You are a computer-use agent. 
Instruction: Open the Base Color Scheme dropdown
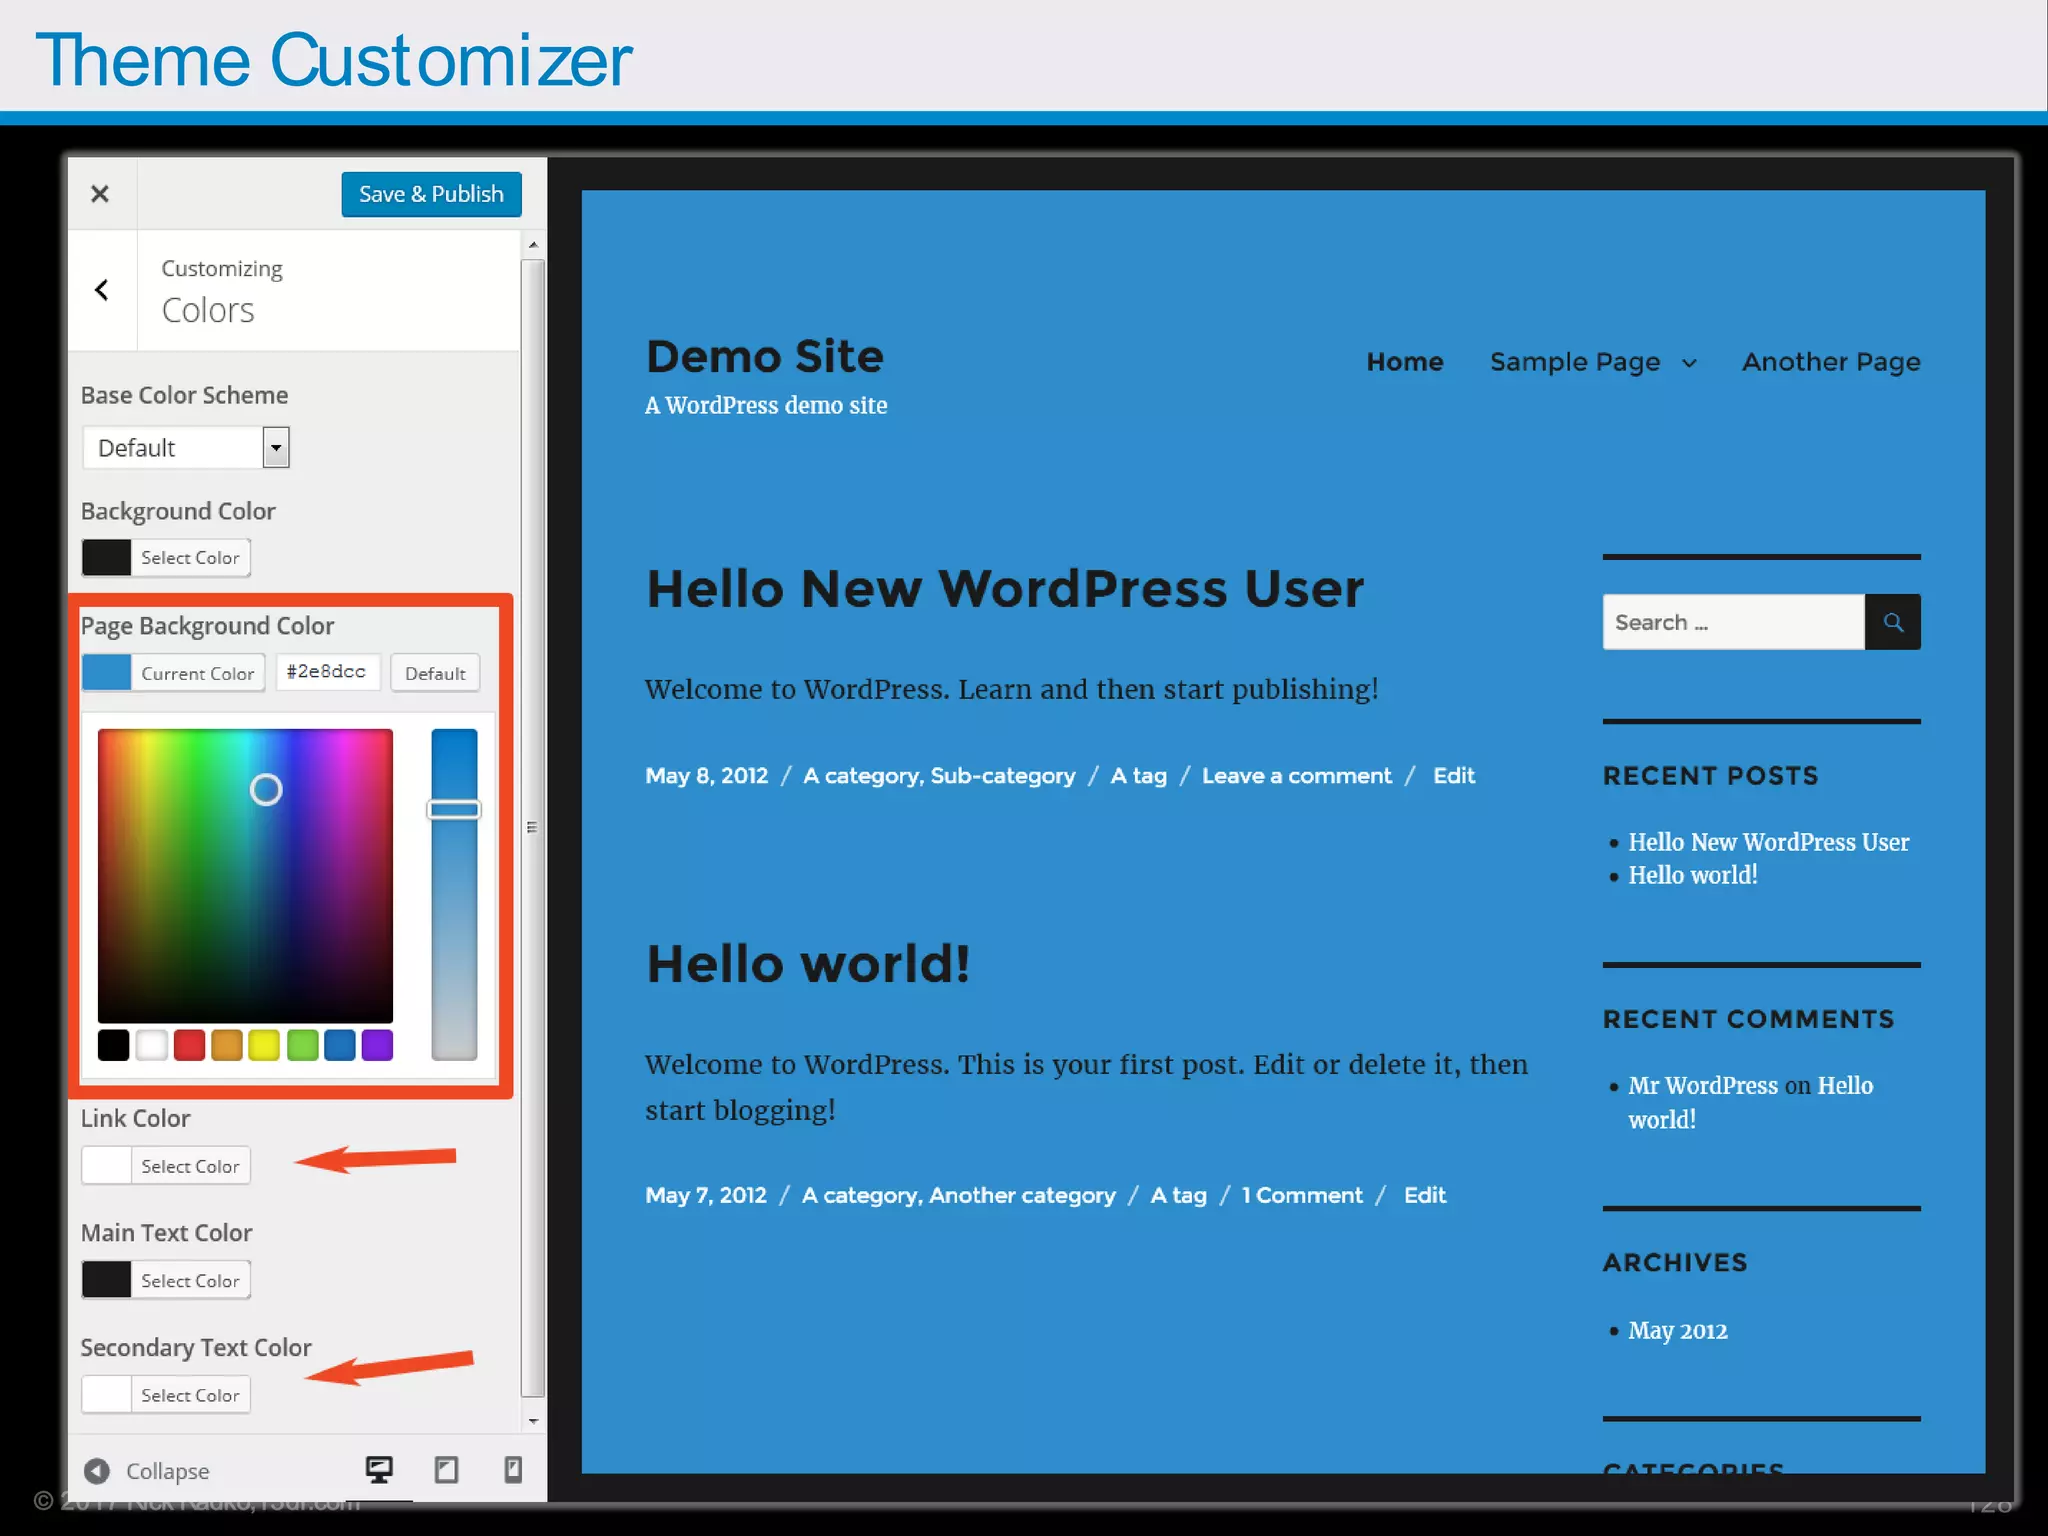[186, 447]
